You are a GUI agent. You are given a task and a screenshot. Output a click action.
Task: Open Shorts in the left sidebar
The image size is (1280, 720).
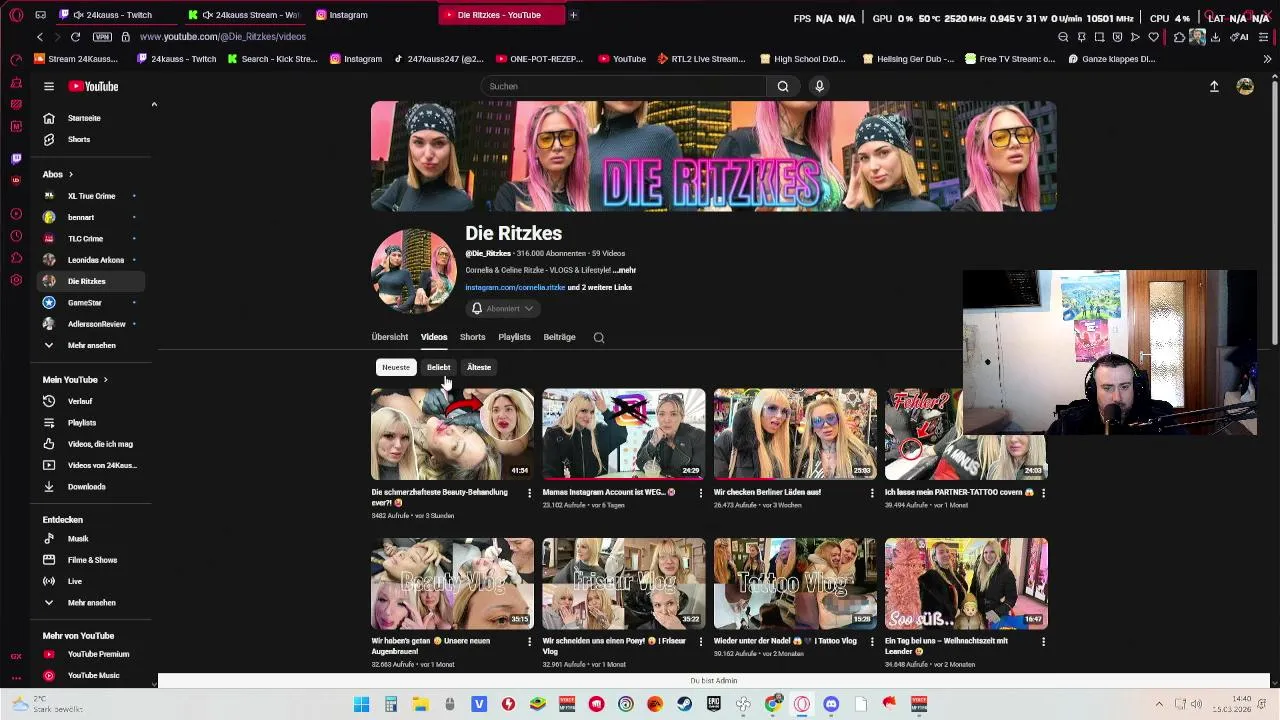79,139
